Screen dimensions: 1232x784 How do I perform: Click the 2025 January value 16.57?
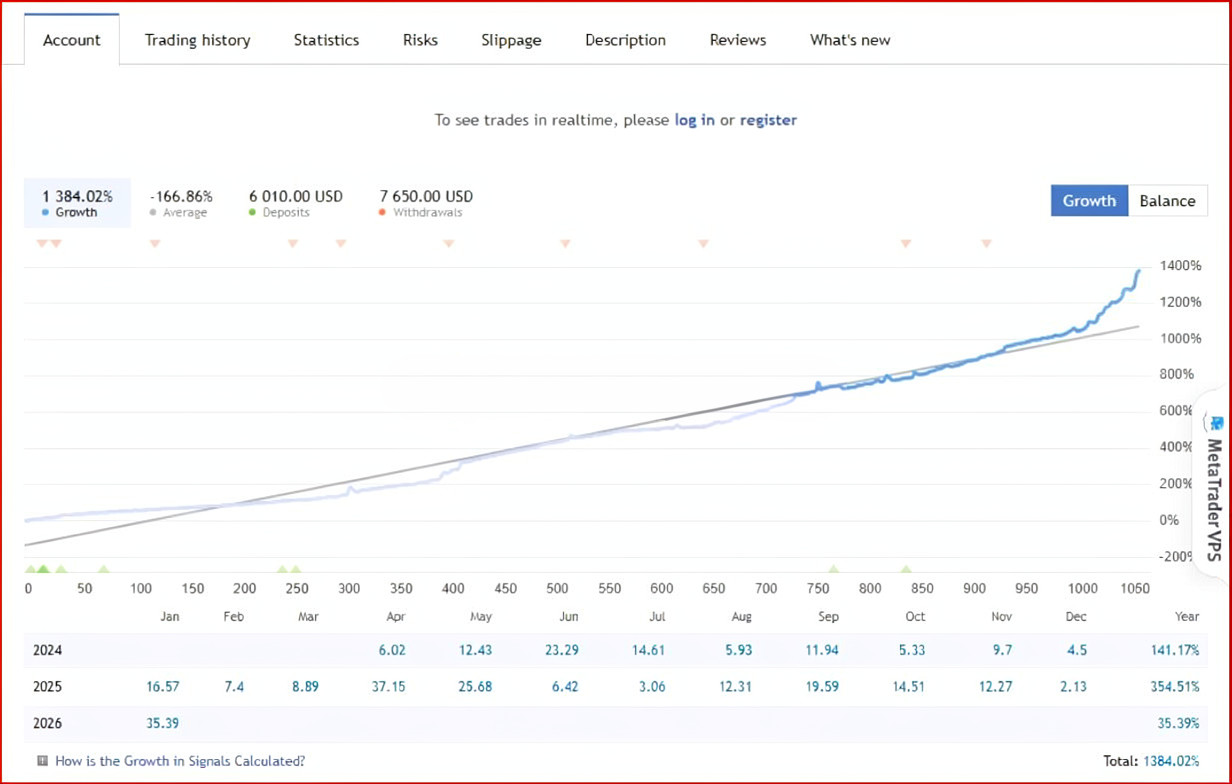pyautogui.click(x=160, y=686)
